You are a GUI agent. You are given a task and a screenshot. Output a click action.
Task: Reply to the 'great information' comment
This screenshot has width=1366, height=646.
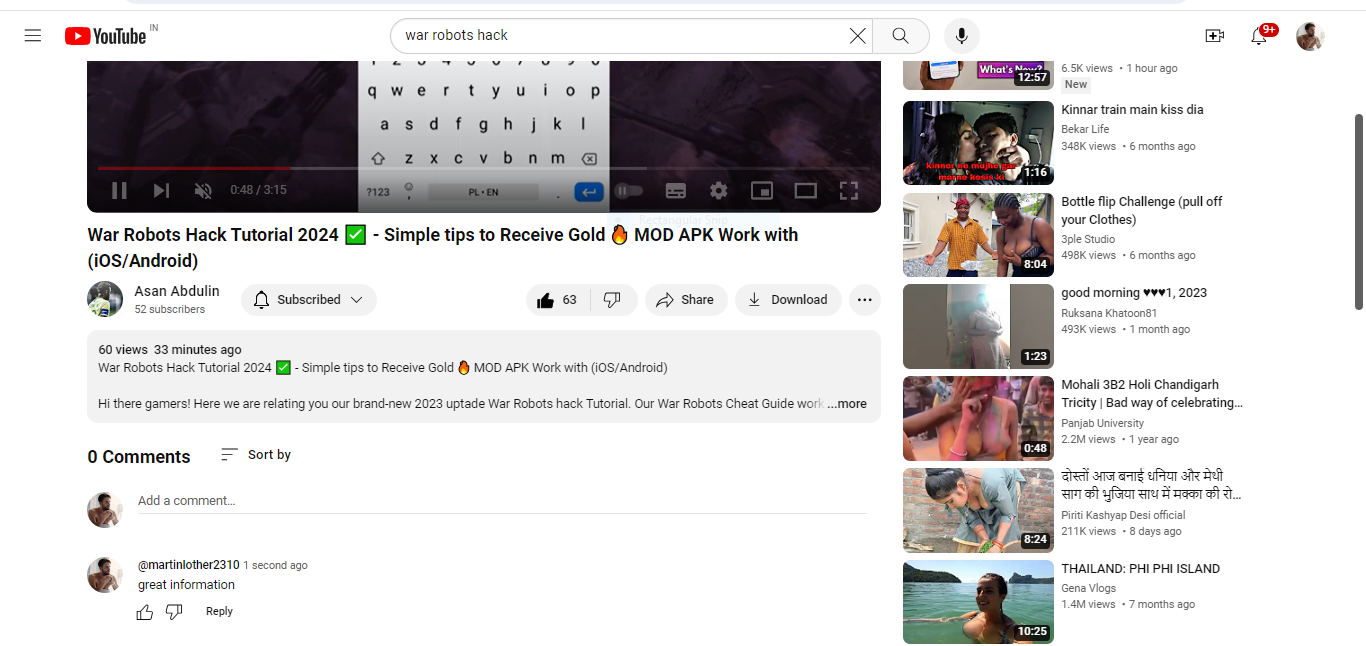pos(219,612)
